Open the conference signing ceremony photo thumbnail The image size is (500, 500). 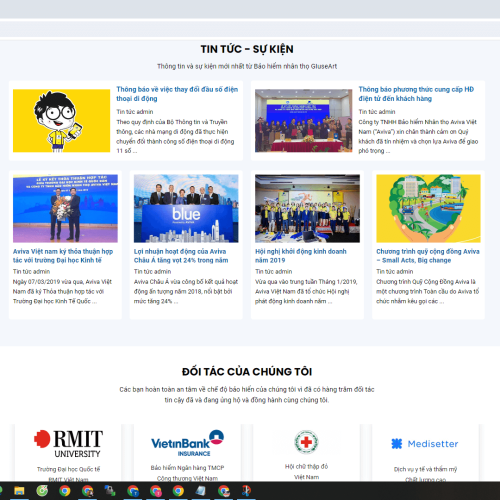(x=303, y=121)
